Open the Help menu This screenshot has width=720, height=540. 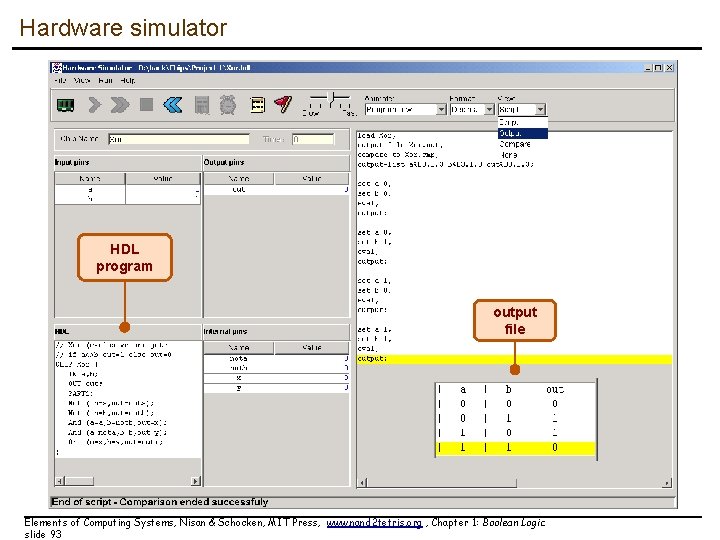(128, 80)
